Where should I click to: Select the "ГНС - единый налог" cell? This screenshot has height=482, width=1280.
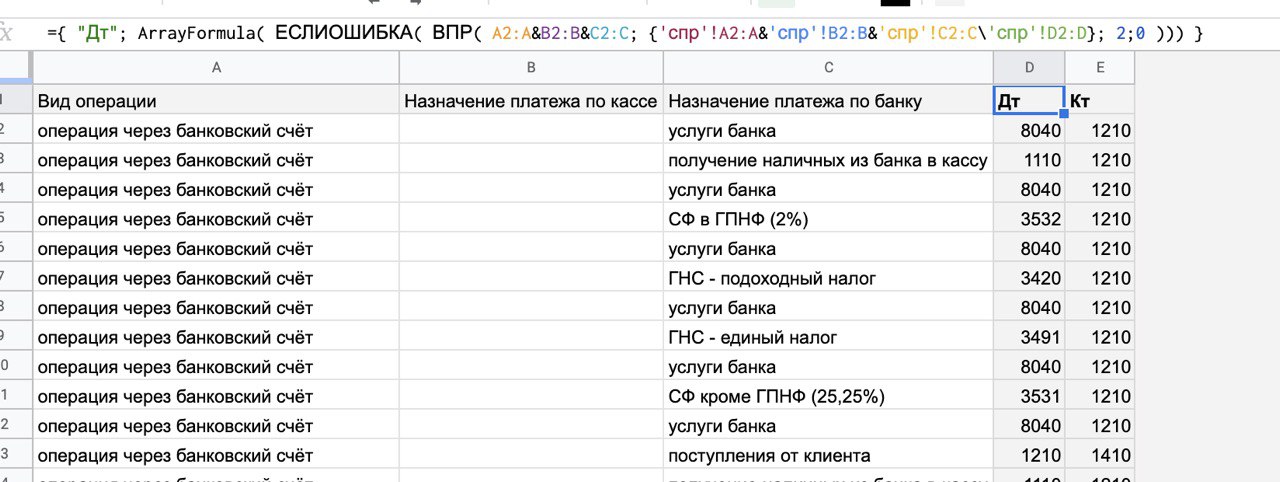tap(828, 337)
